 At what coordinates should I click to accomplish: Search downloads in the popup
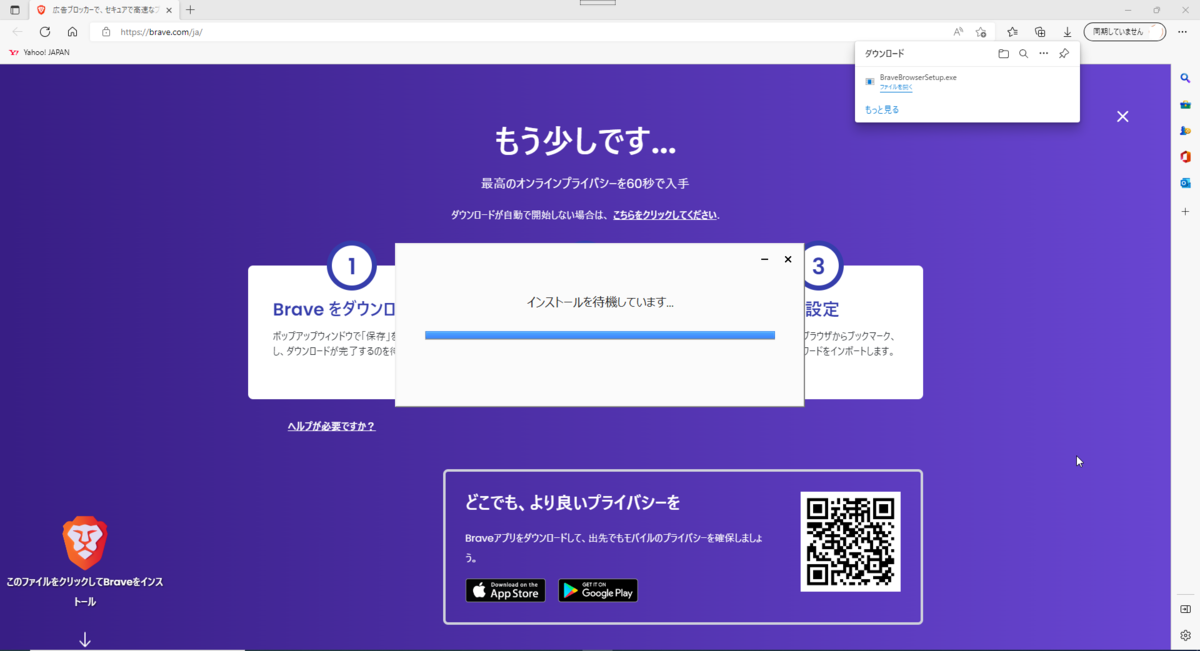pyautogui.click(x=1023, y=54)
